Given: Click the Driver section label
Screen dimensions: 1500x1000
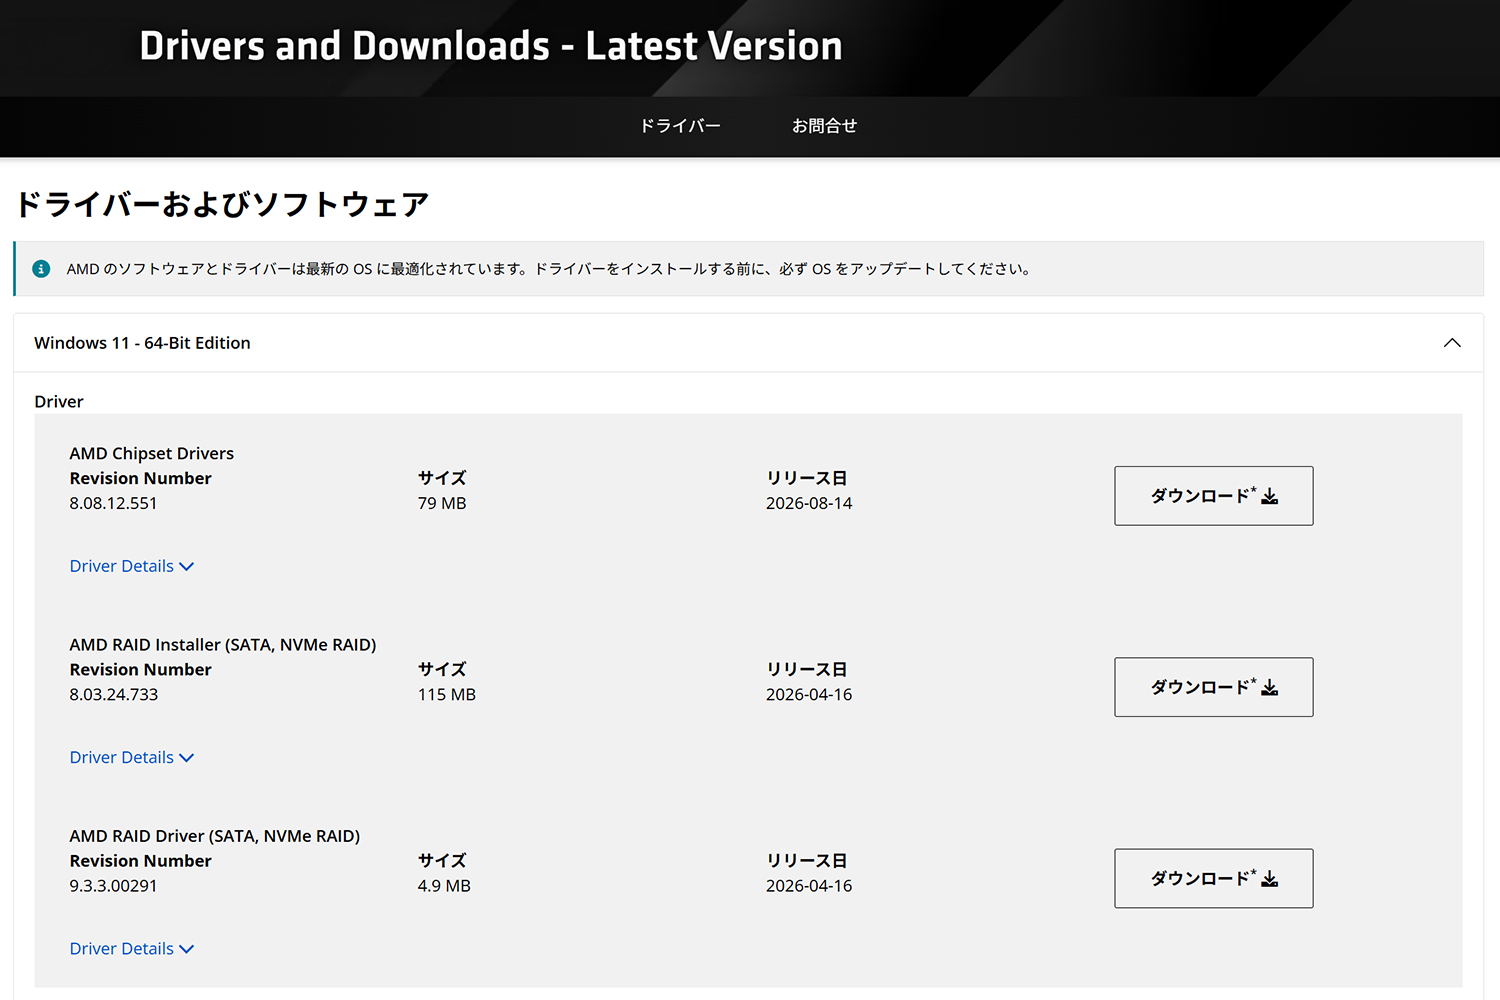Looking at the screenshot, I should [59, 402].
